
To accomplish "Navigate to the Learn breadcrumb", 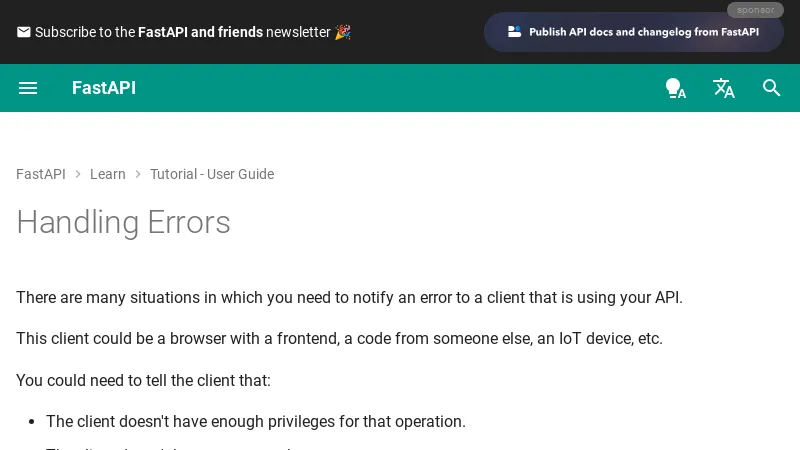I will click(x=108, y=174).
